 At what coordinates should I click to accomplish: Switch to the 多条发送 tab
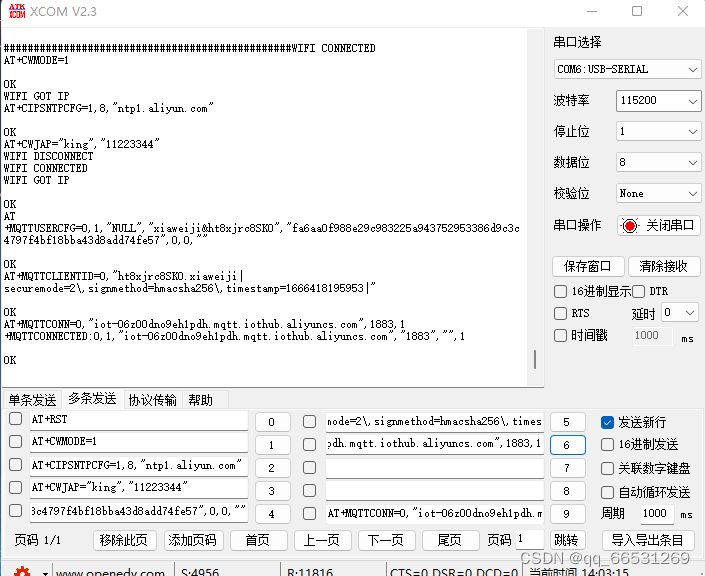pyautogui.click(x=92, y=398)
